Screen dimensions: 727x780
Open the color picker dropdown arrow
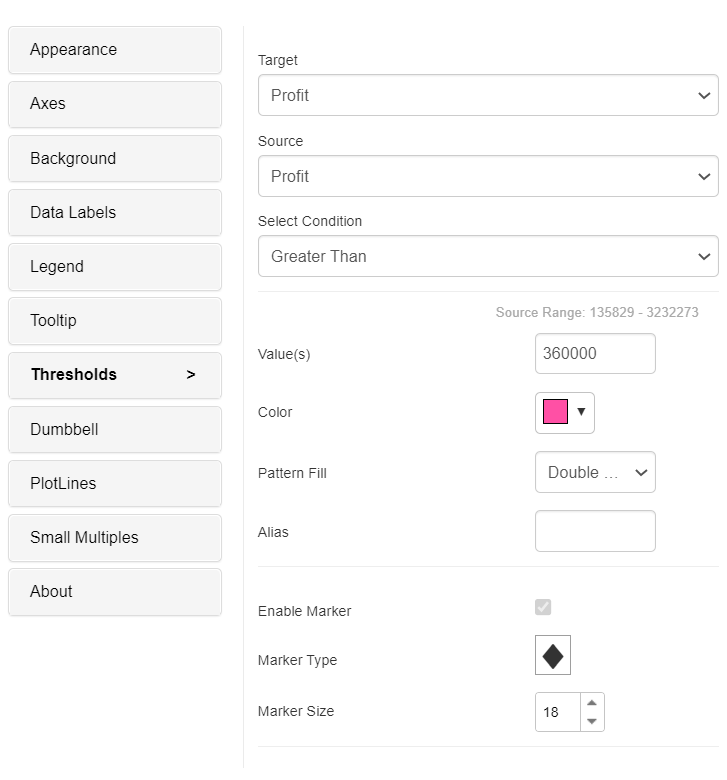click(x=581, y=412)
